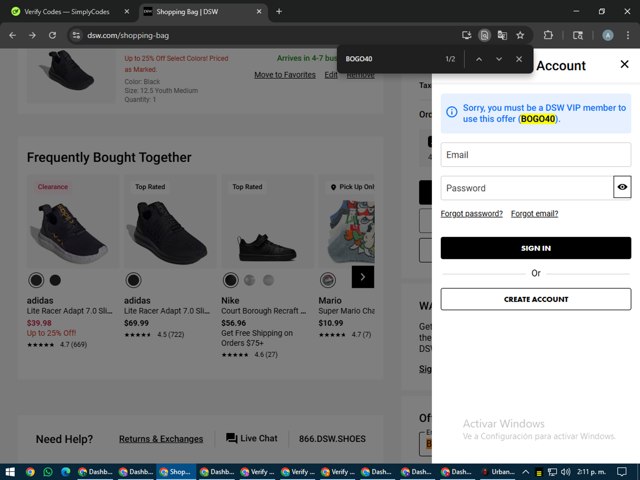The image size is (640, 480).
Task: Open Returns & Exchanges link
Action: coord(161,439)
